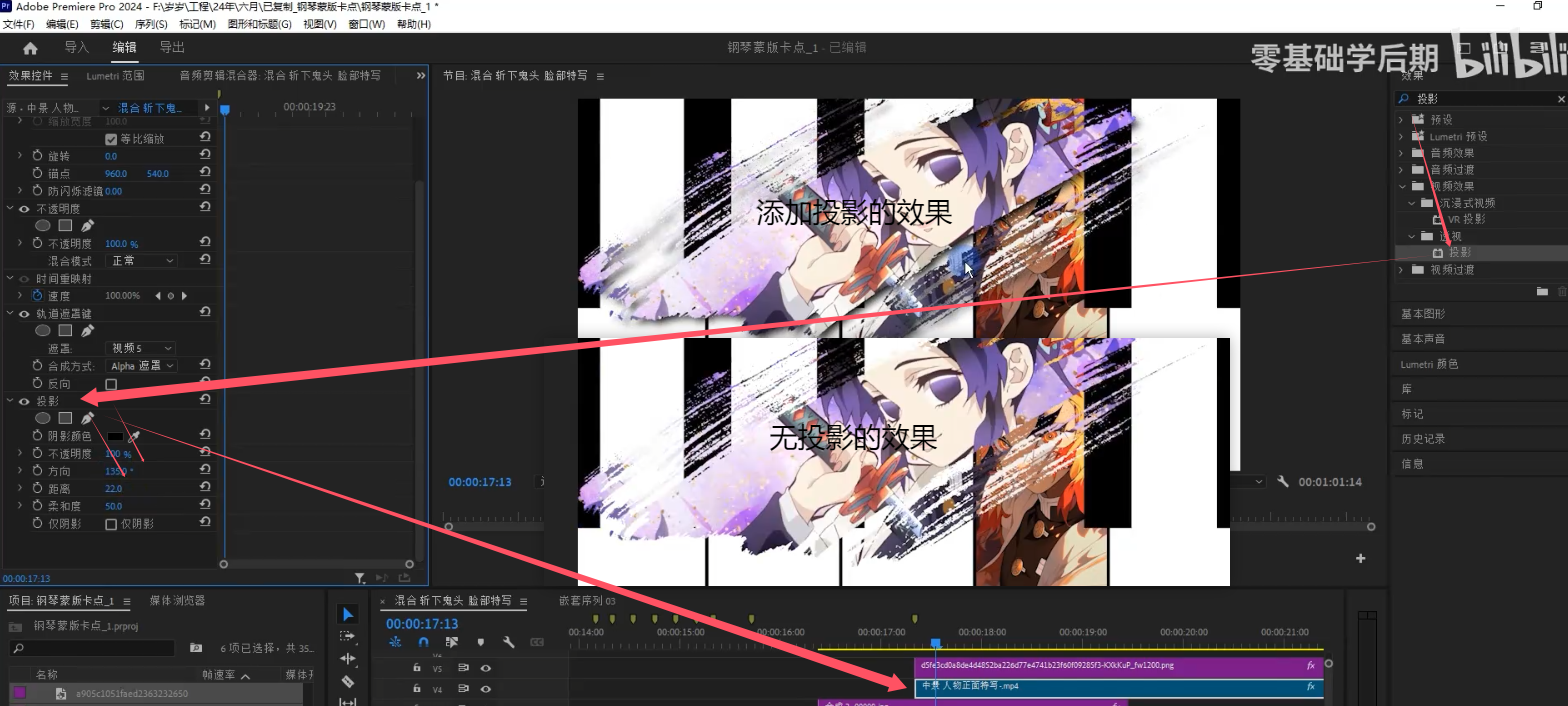
Task: Open the black 阴影颜色 swatch
Action: 115,436
